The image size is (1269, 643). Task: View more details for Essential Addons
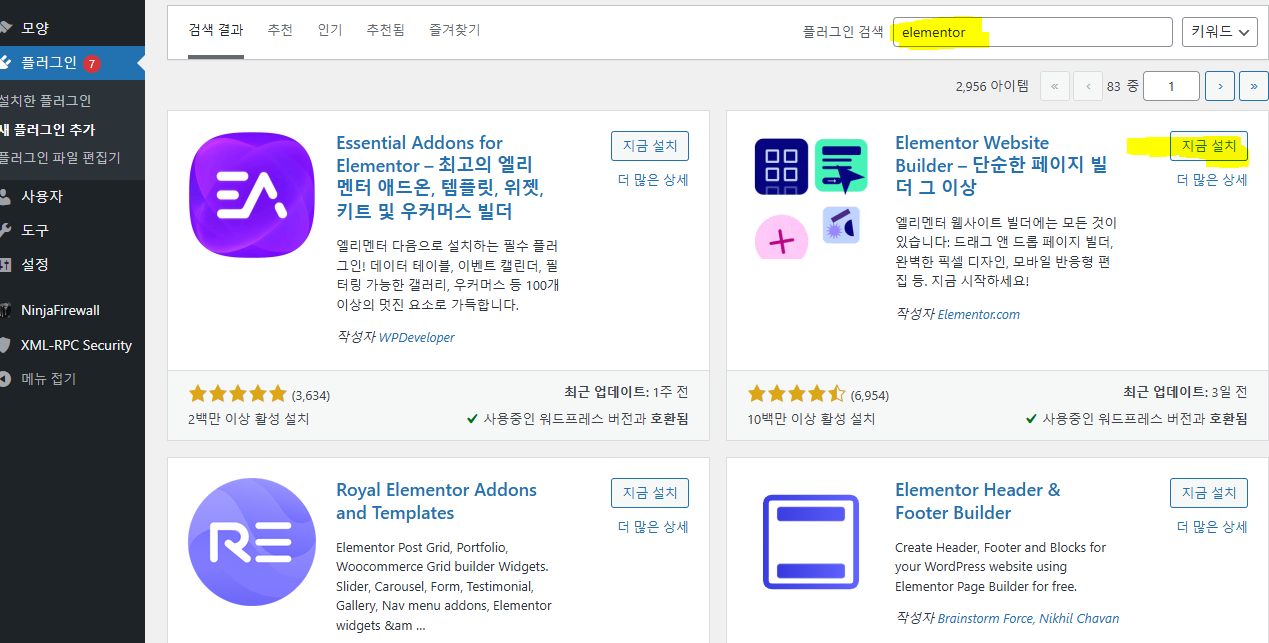[653, 180]
